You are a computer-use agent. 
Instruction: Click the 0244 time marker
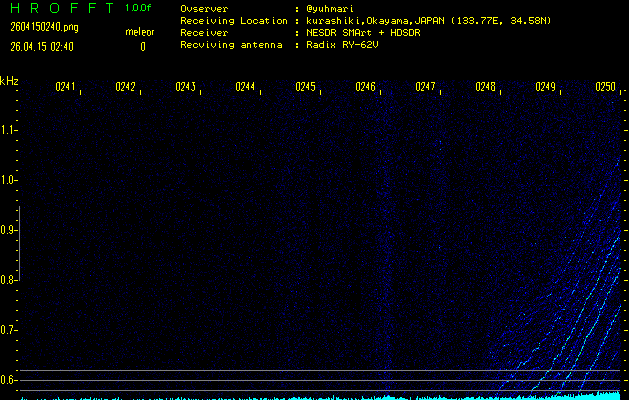(245, 87)
